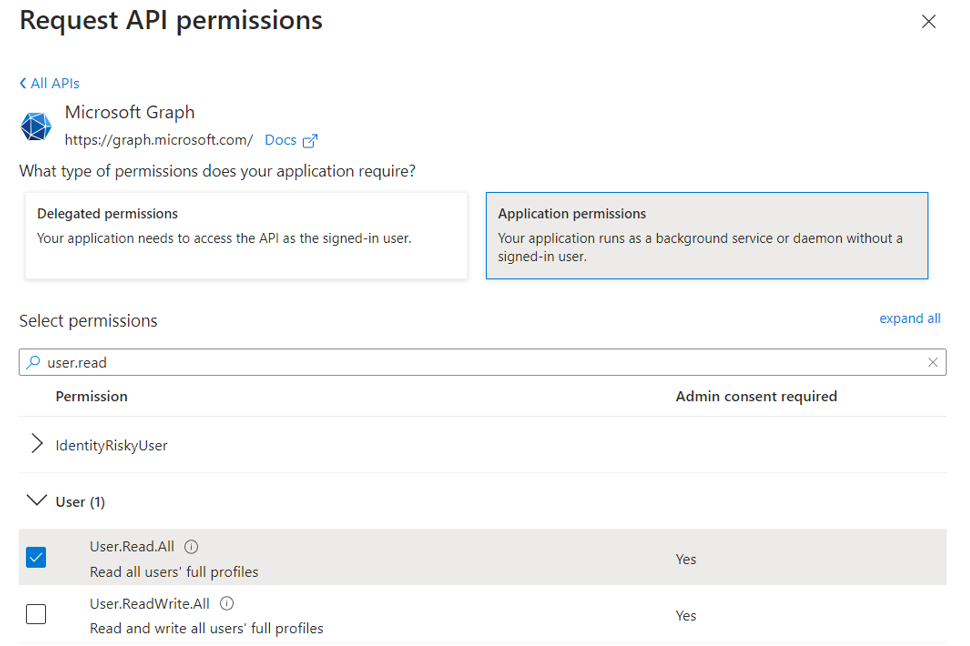
Task: Click the 'Read all users' full profiles' description
Action: coord(174,572)
